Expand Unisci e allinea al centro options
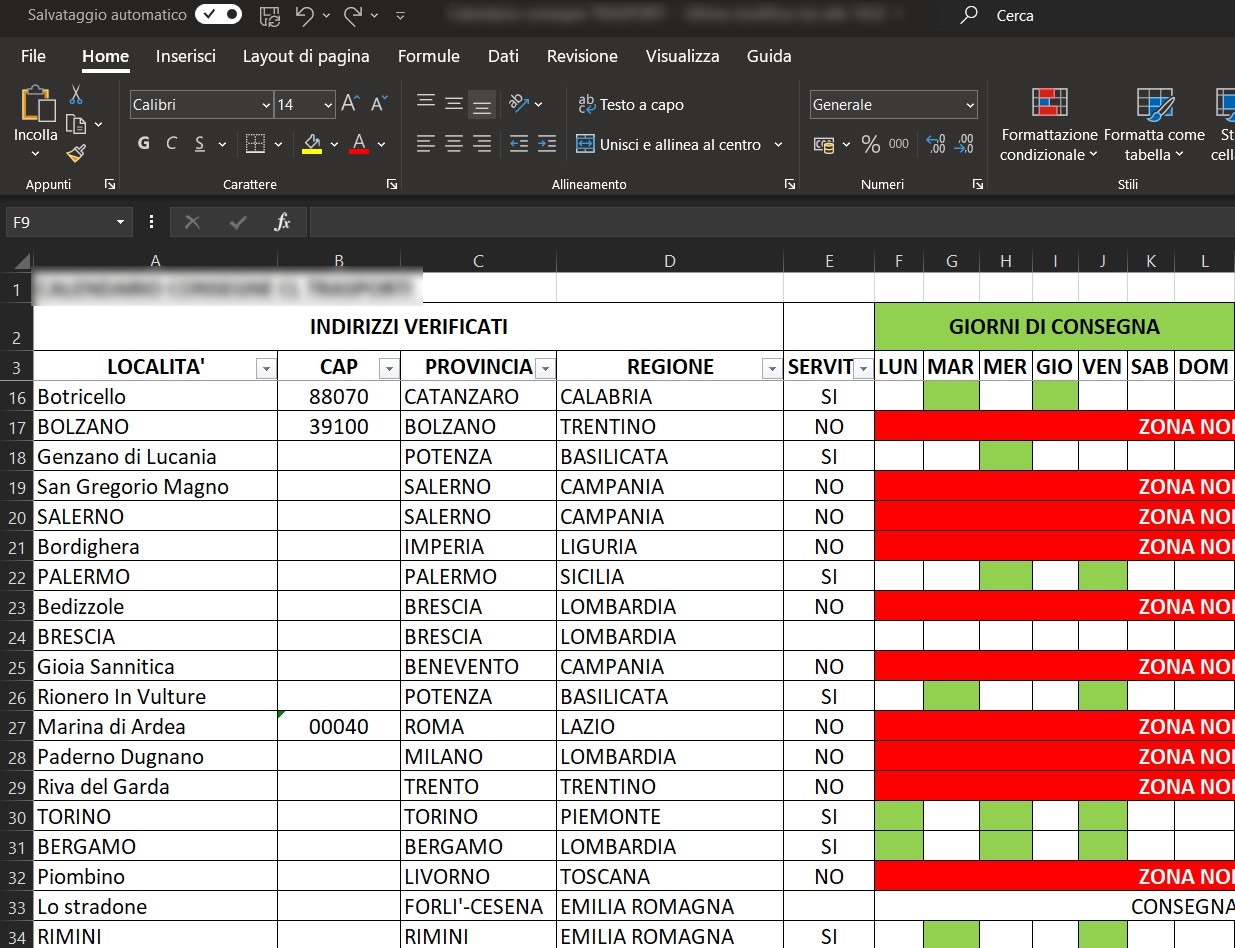This screenshot has height=948, width=1235. point(779,144)
